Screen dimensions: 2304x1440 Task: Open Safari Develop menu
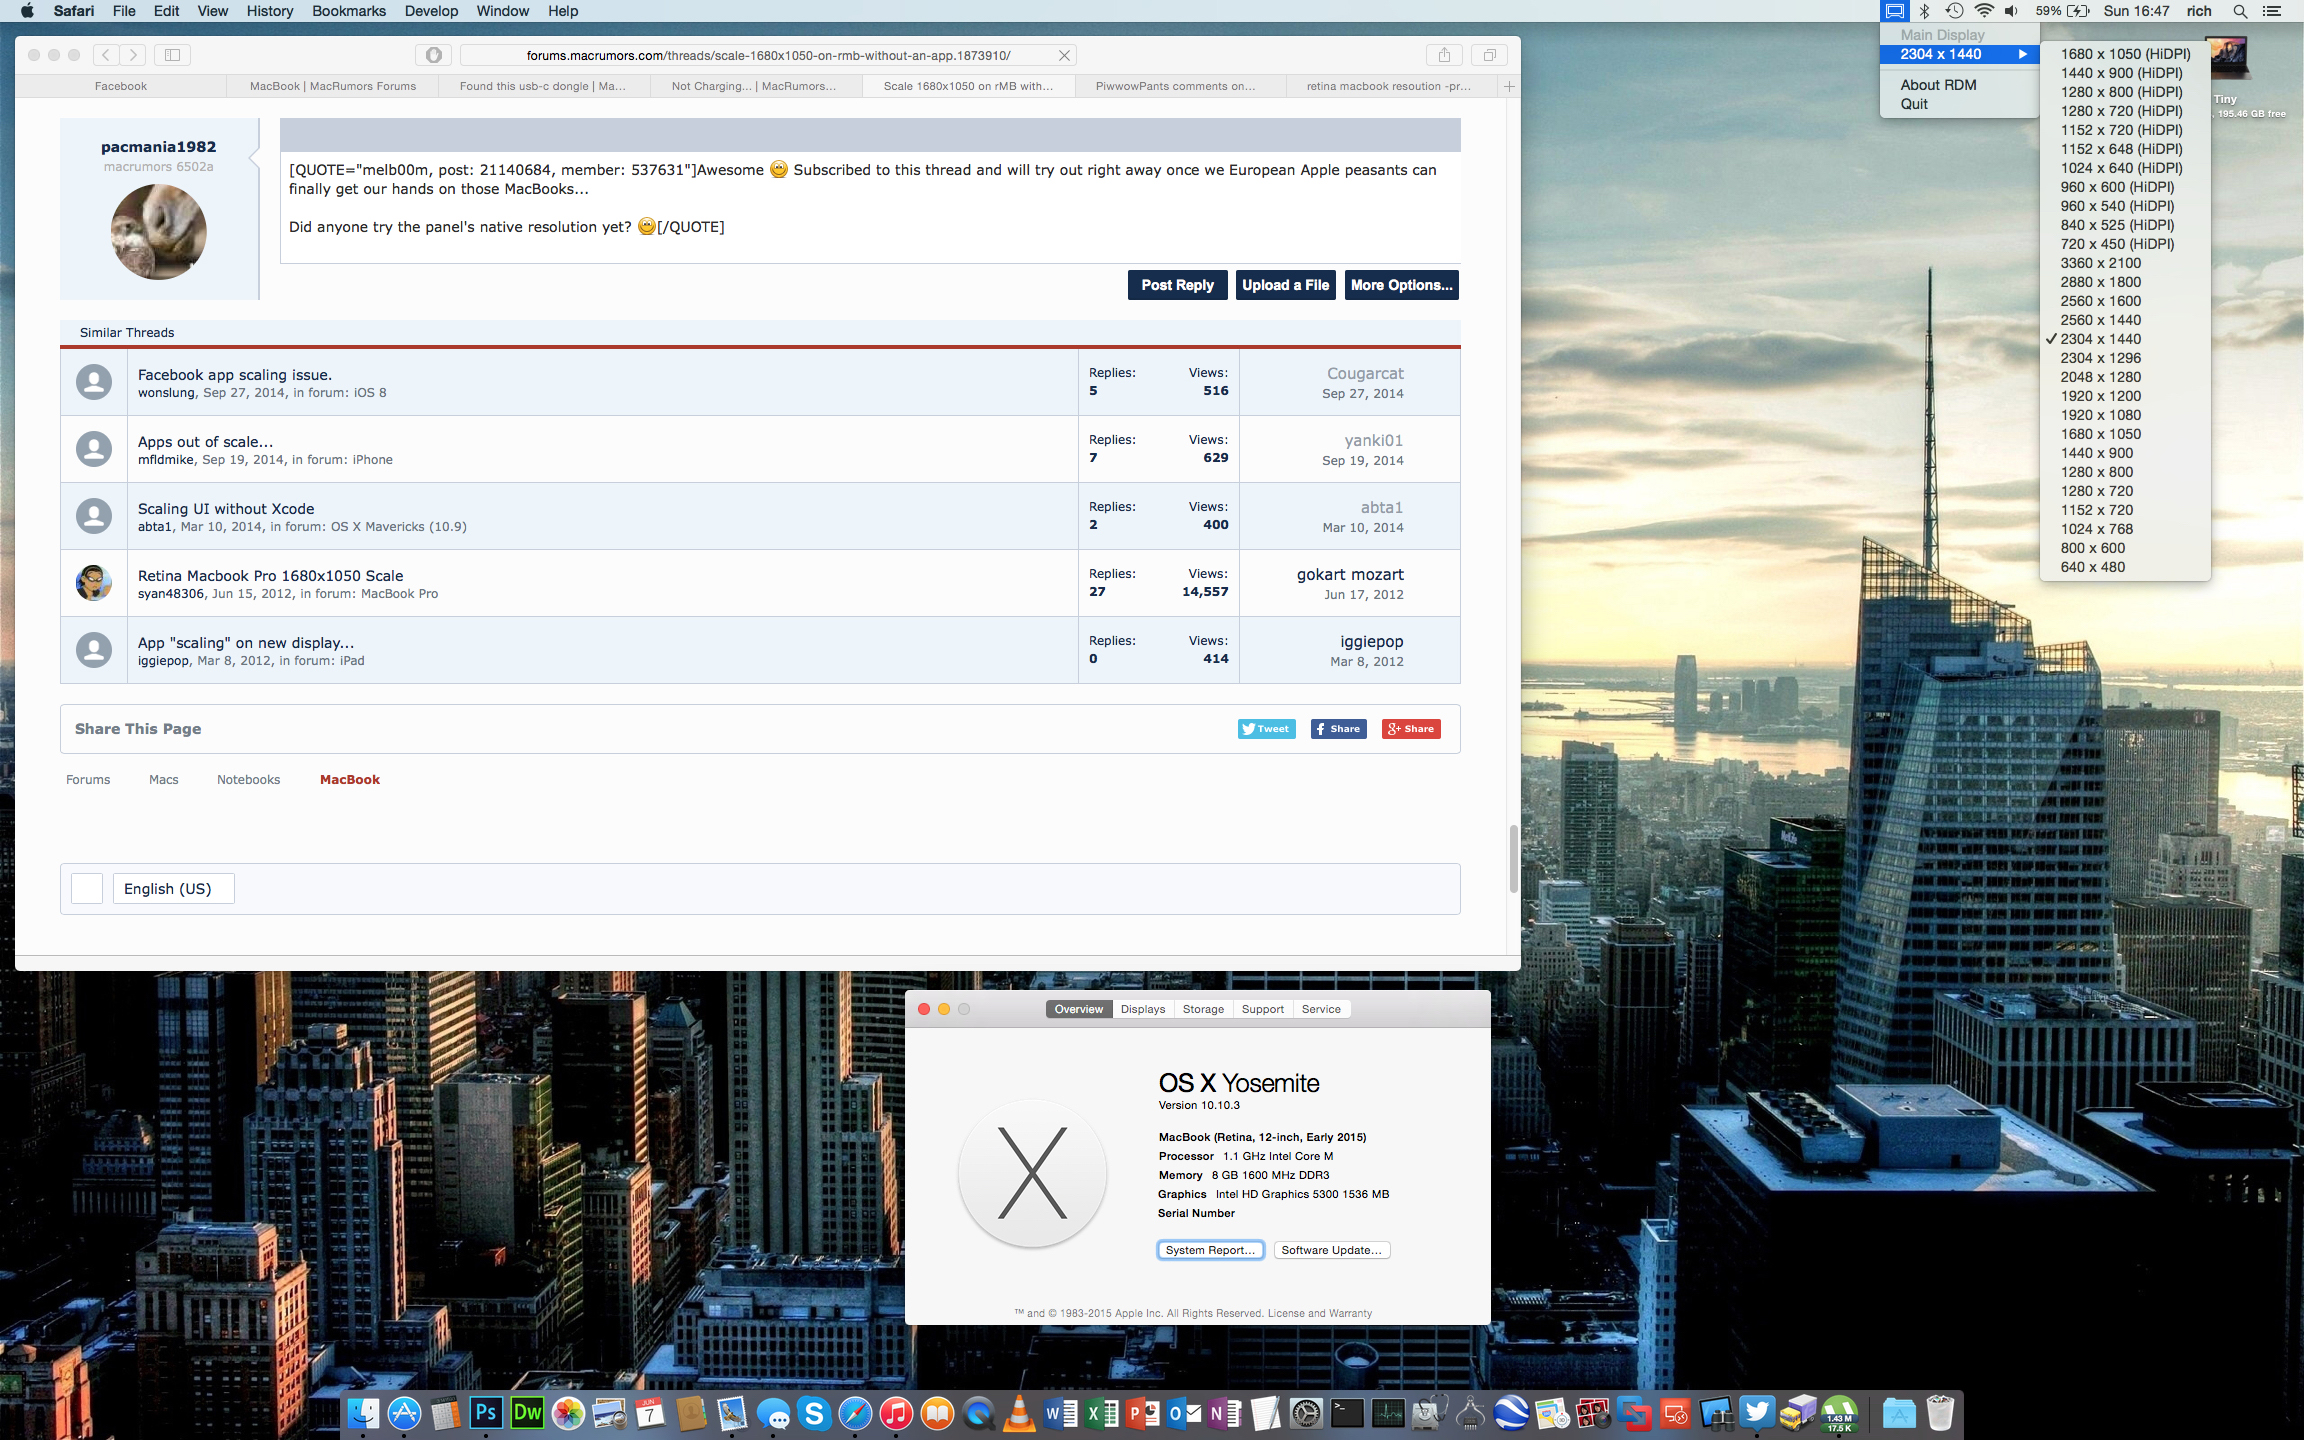[431, 11]
